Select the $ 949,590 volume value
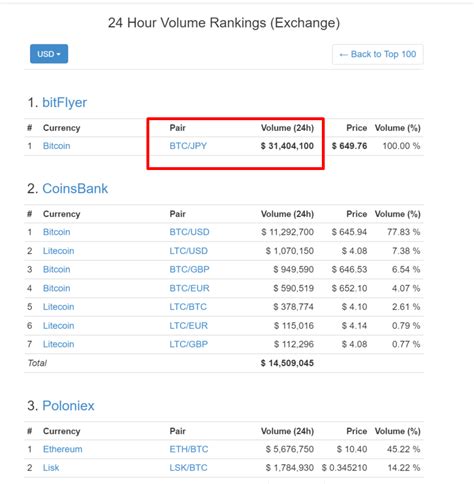474x484 pixels. 293,269
